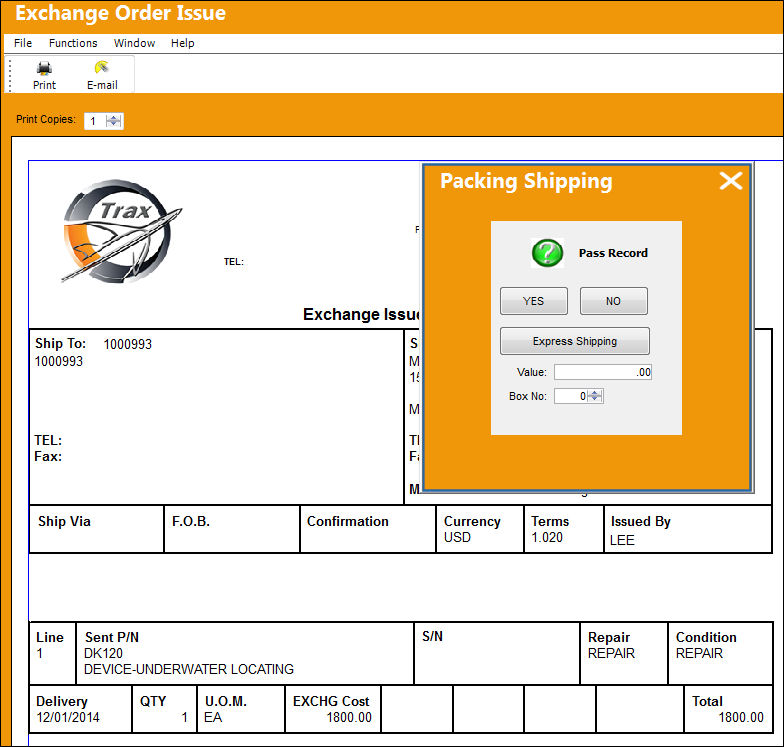Click the QTY value 1

click(x=184, y=718)
